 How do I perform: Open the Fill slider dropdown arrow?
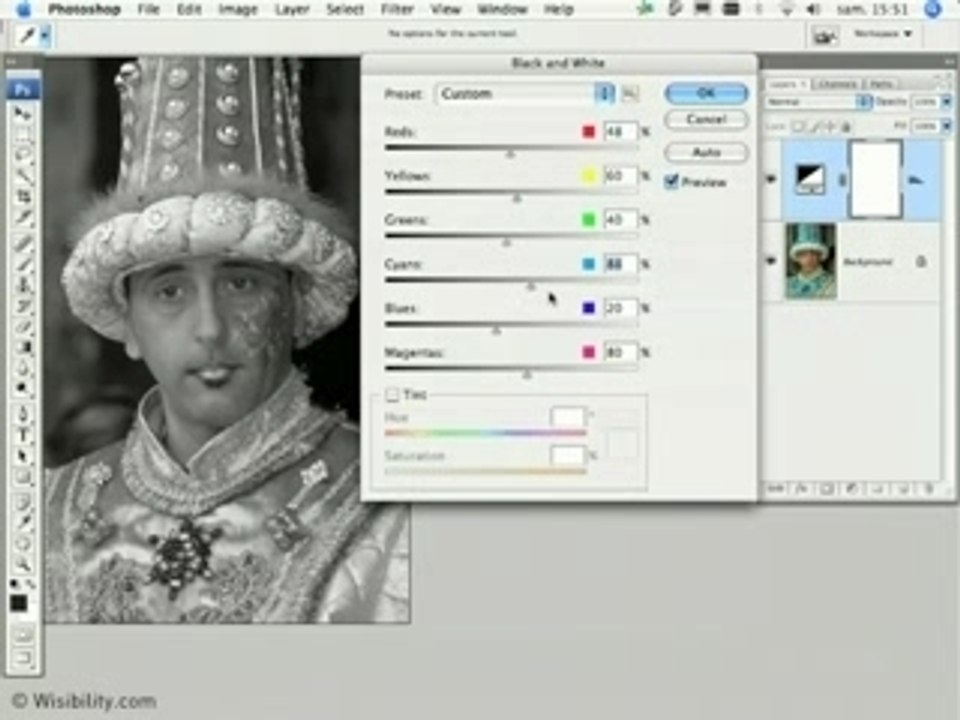click(x=946, y=126)
